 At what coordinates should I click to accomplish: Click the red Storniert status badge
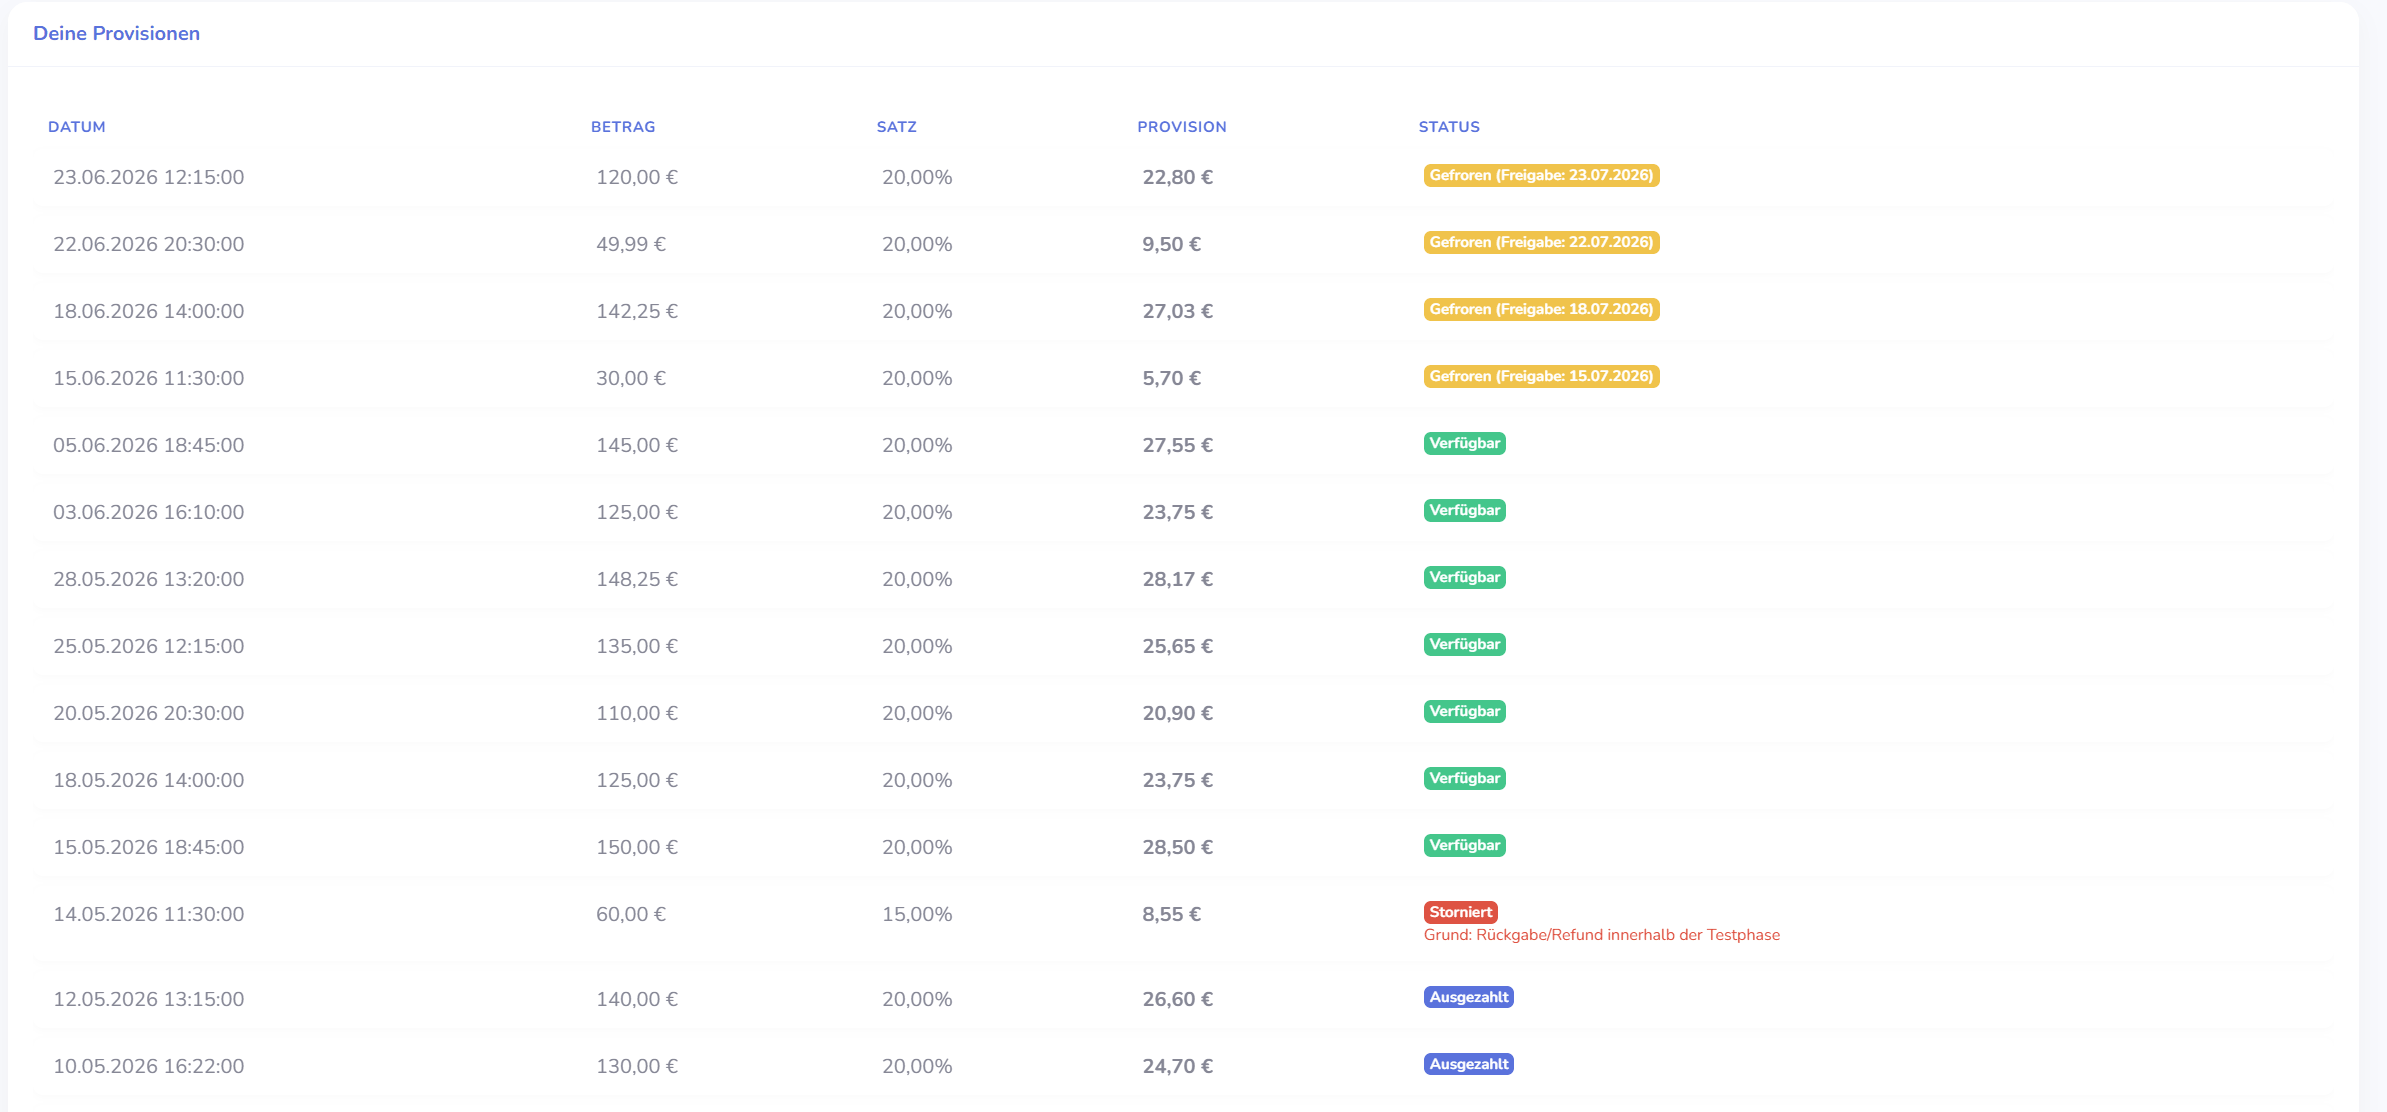pyautogui.click(x=1461, y=912)
